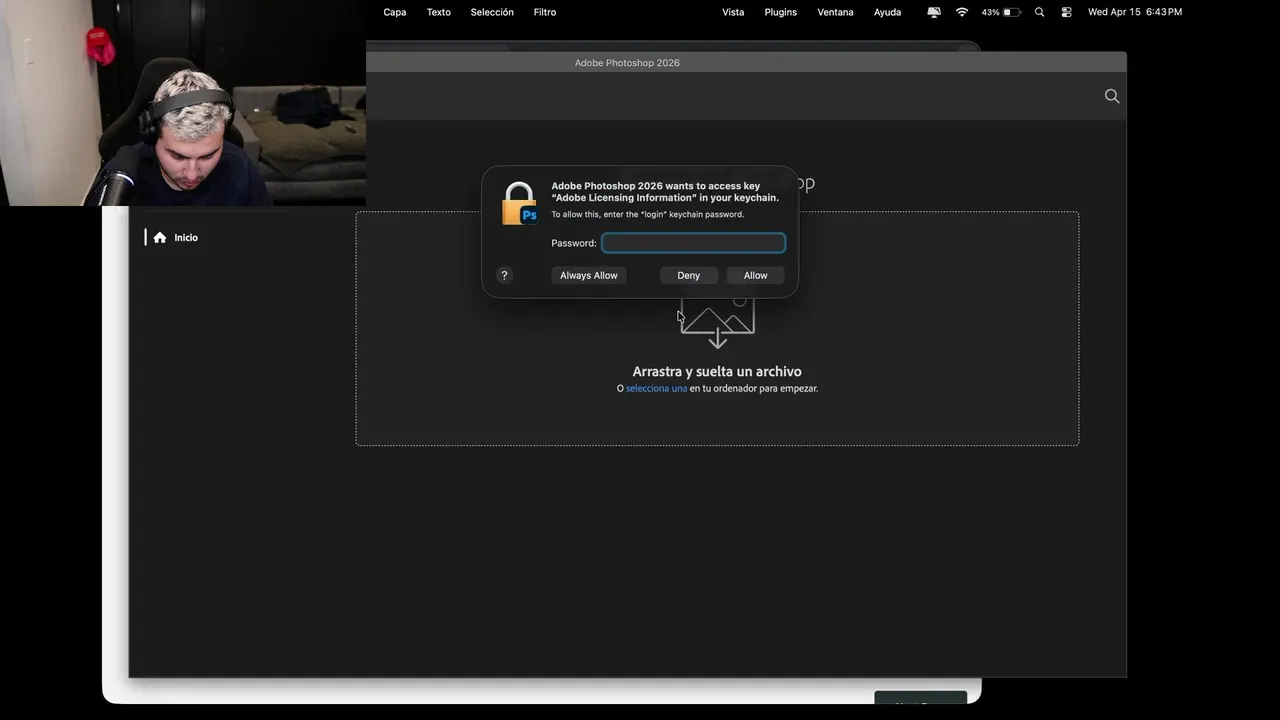Open the Ayuda menu
This screenshot has height=720, width=1280.
coord(887,12)
